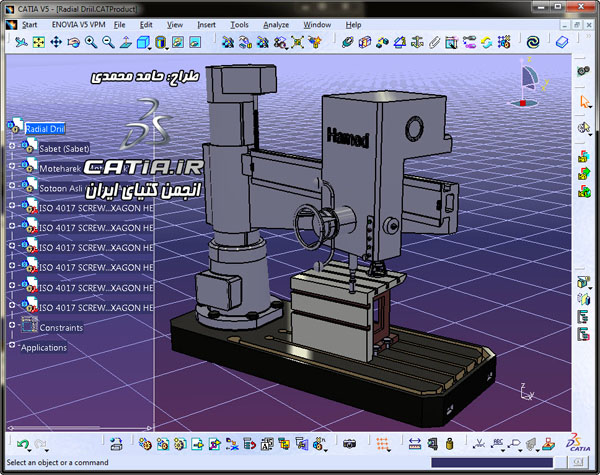The image size is (600, 475).
Task: Expand the Moteharek tree node
Action: [x=12, y=166]
